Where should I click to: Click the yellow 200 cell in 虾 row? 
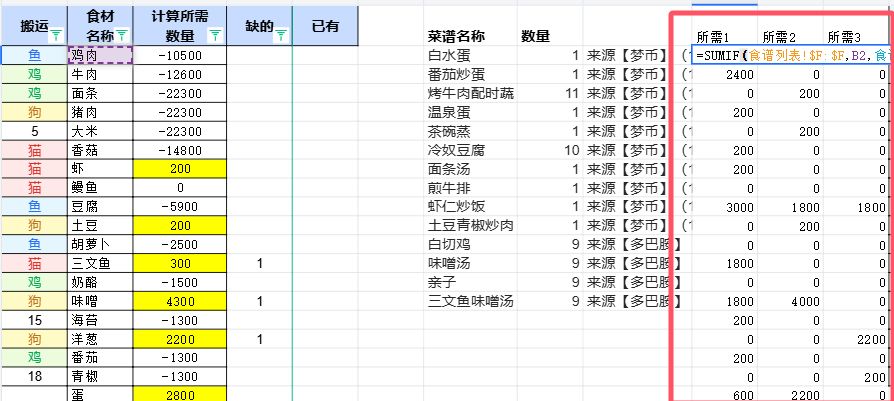pos(180,168)
